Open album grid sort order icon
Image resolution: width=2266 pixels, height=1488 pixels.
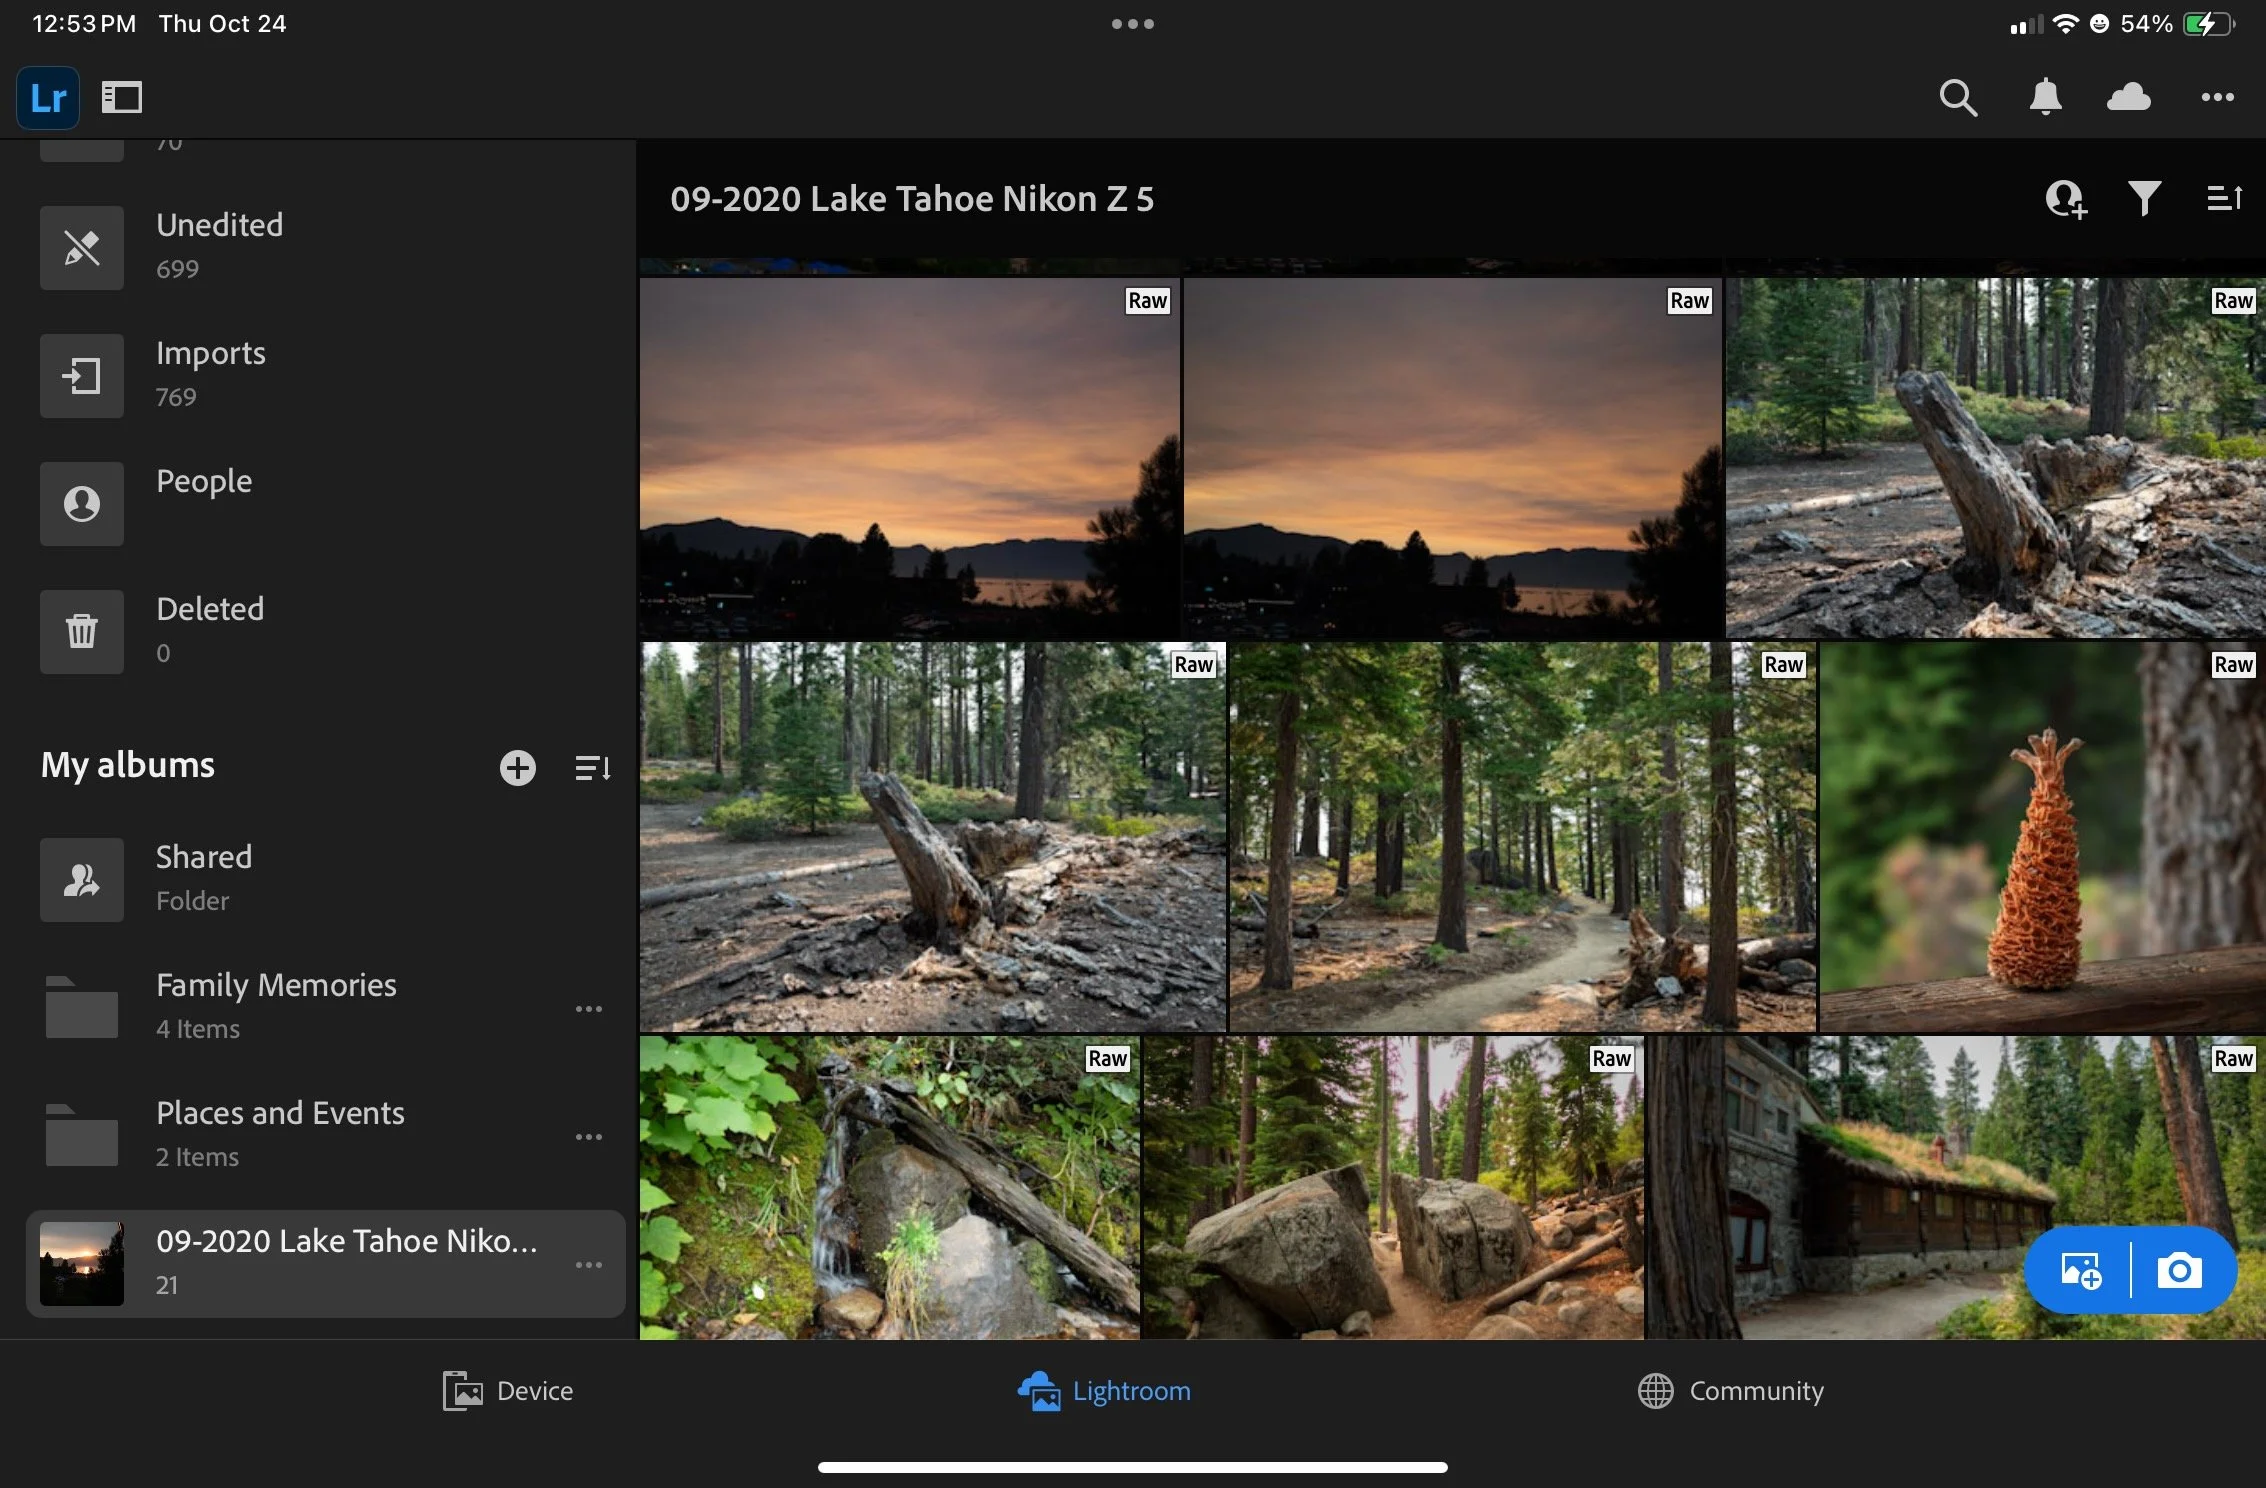point(2224,199)
